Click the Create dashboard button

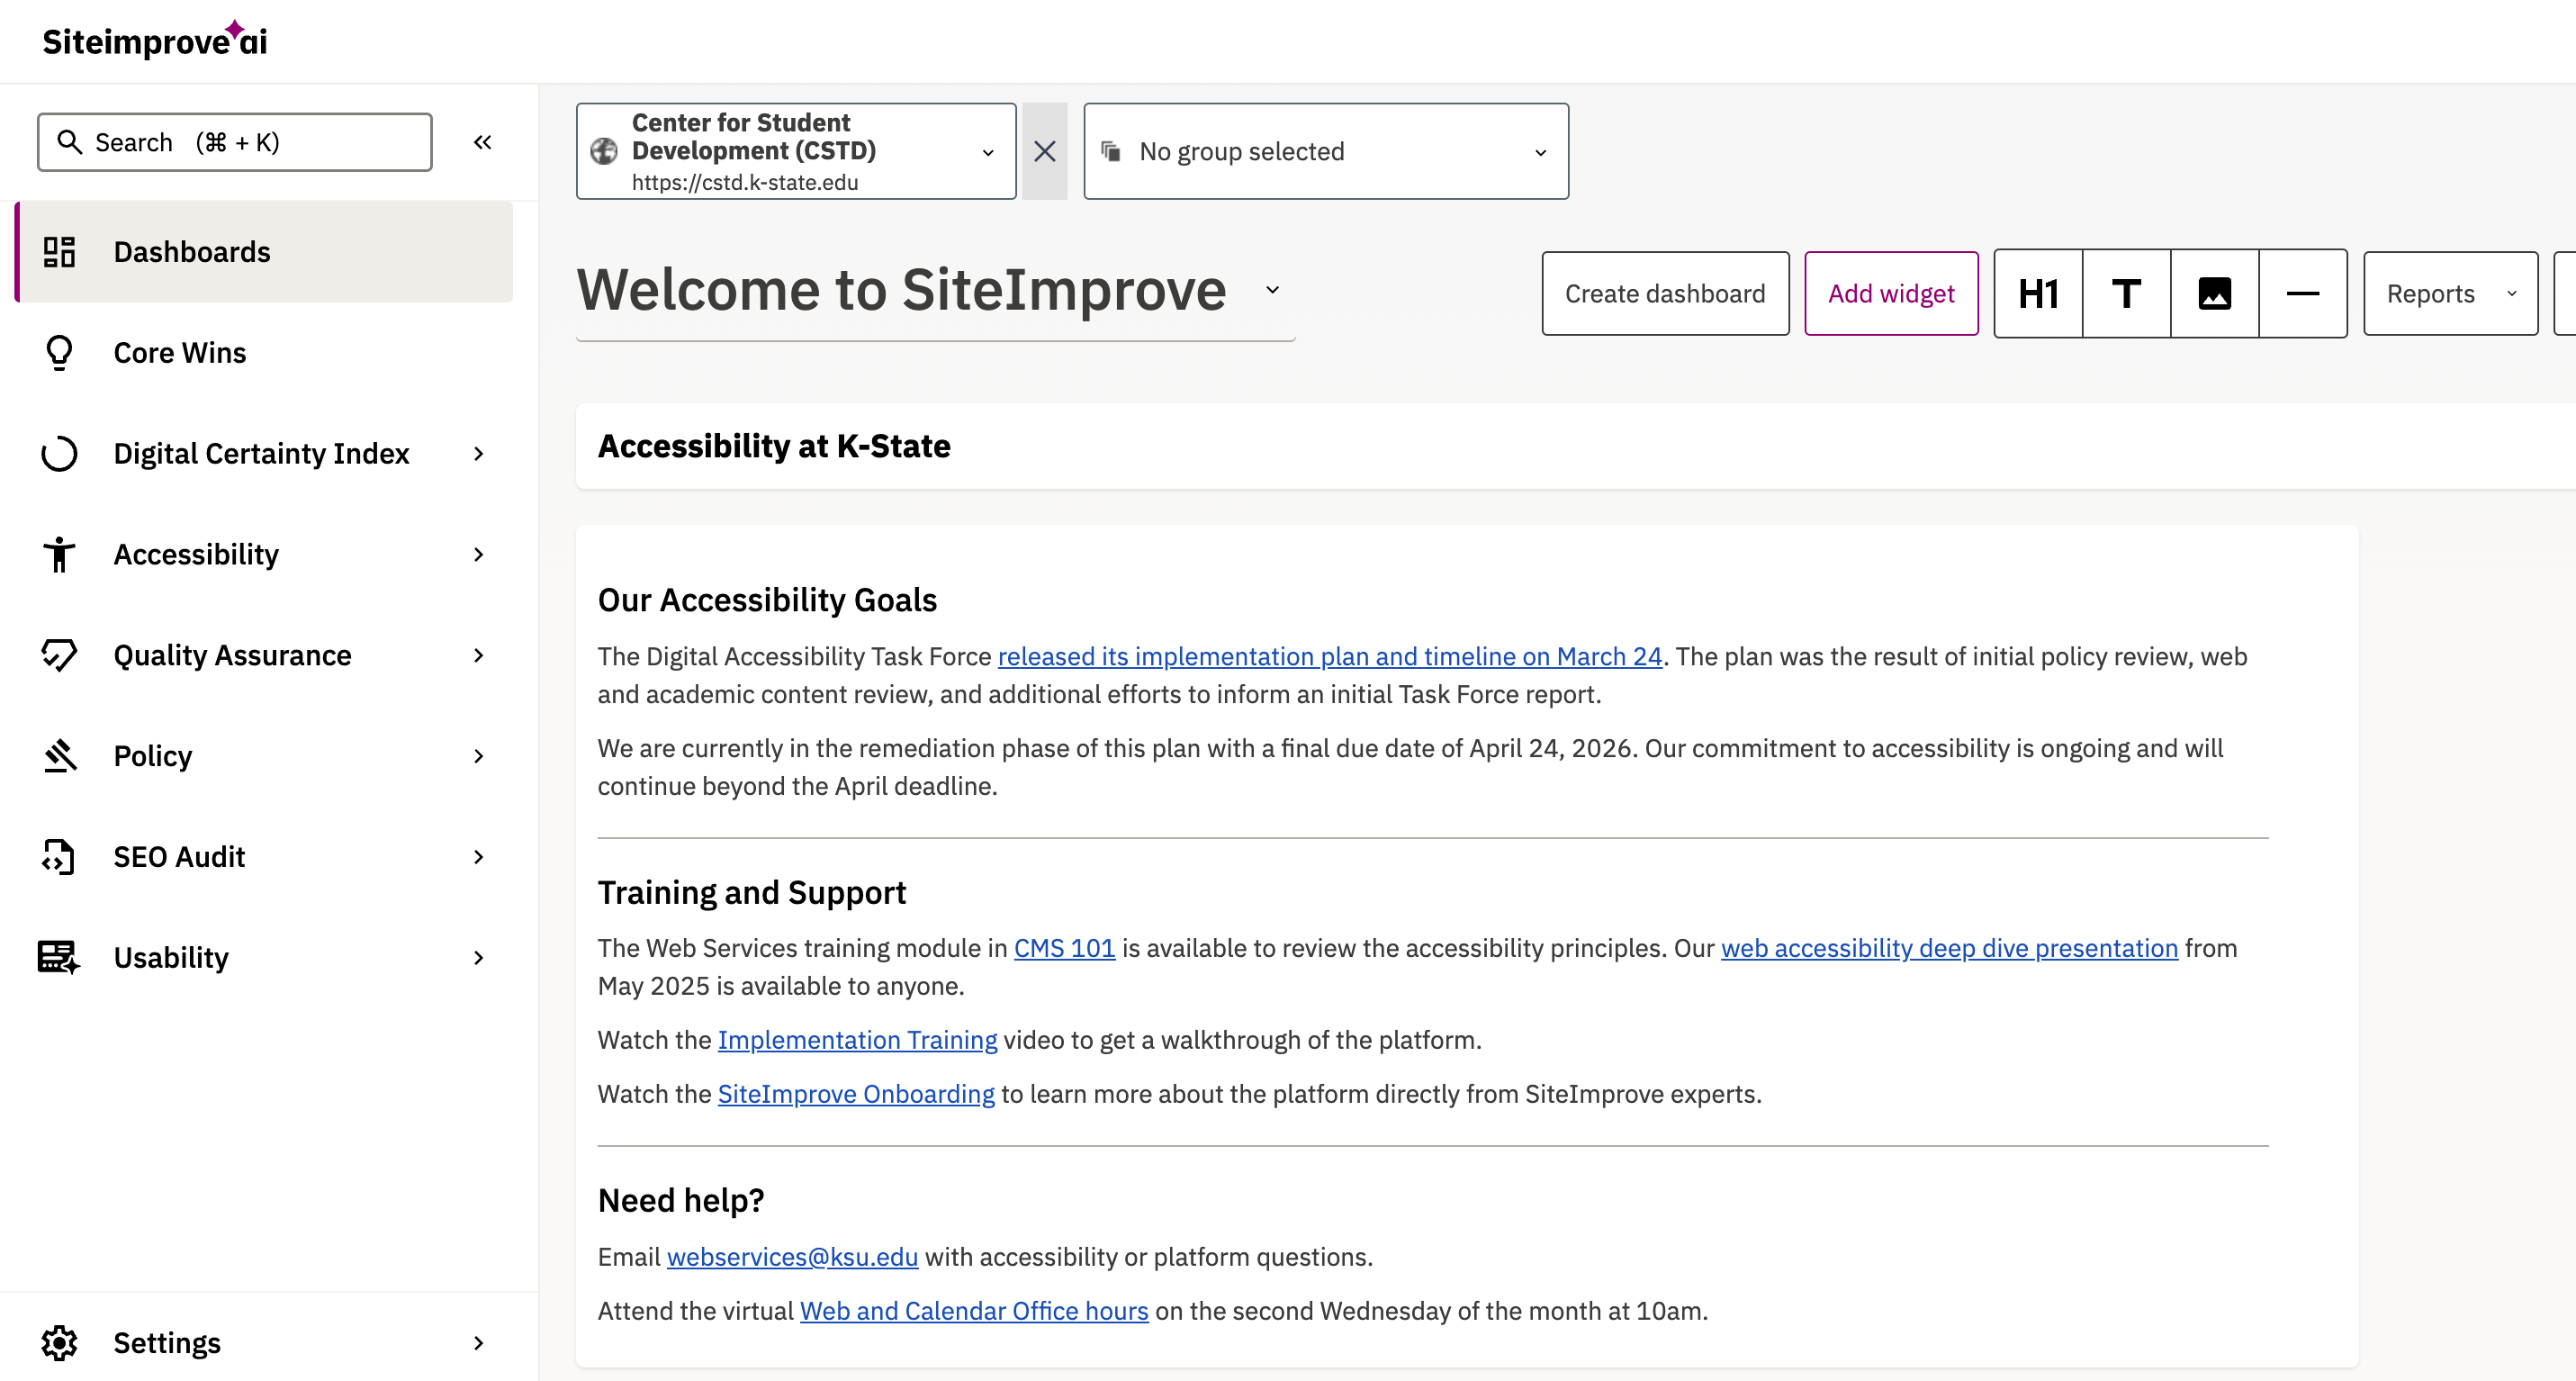(x=1665, y=293)
